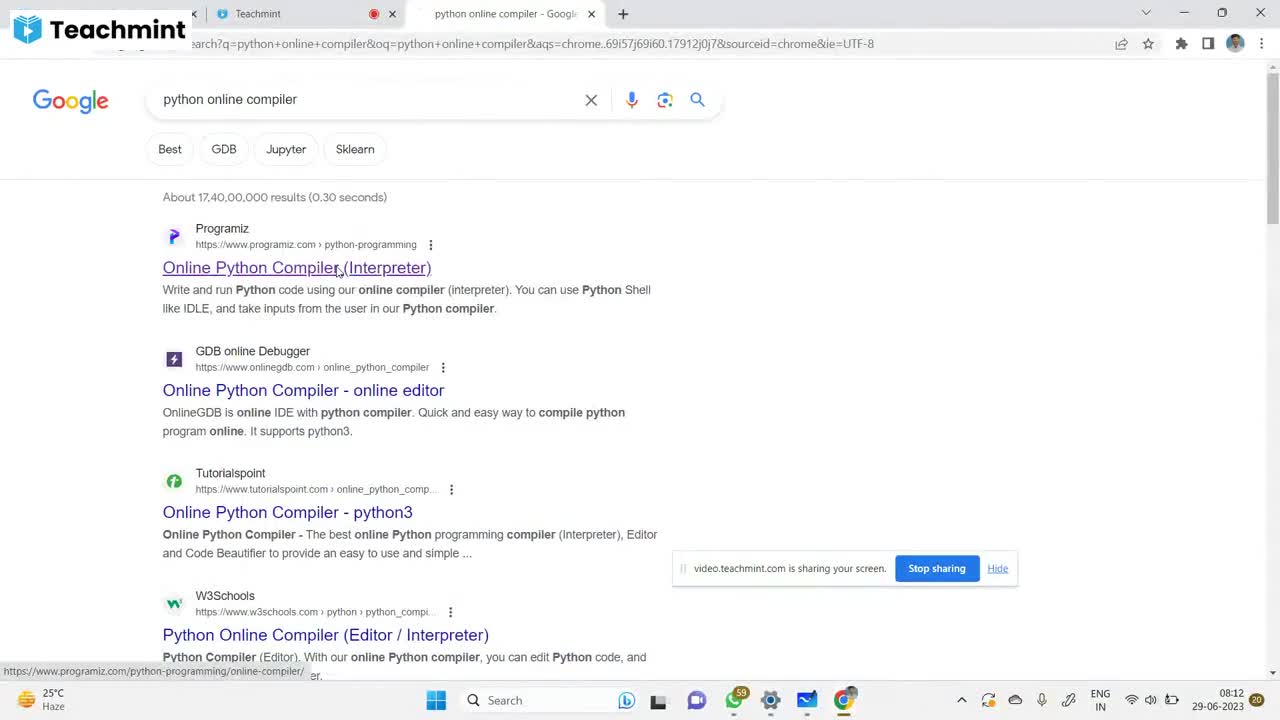1280x720 pixels.
Task: Clear the search box with the X icon
Action: (x=591, y=100)
